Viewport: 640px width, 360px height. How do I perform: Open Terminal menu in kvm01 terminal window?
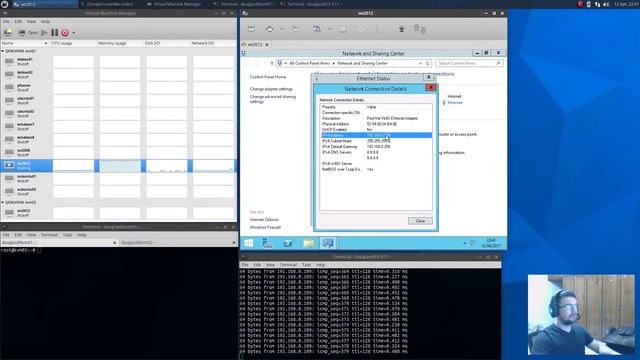(49, 235)
